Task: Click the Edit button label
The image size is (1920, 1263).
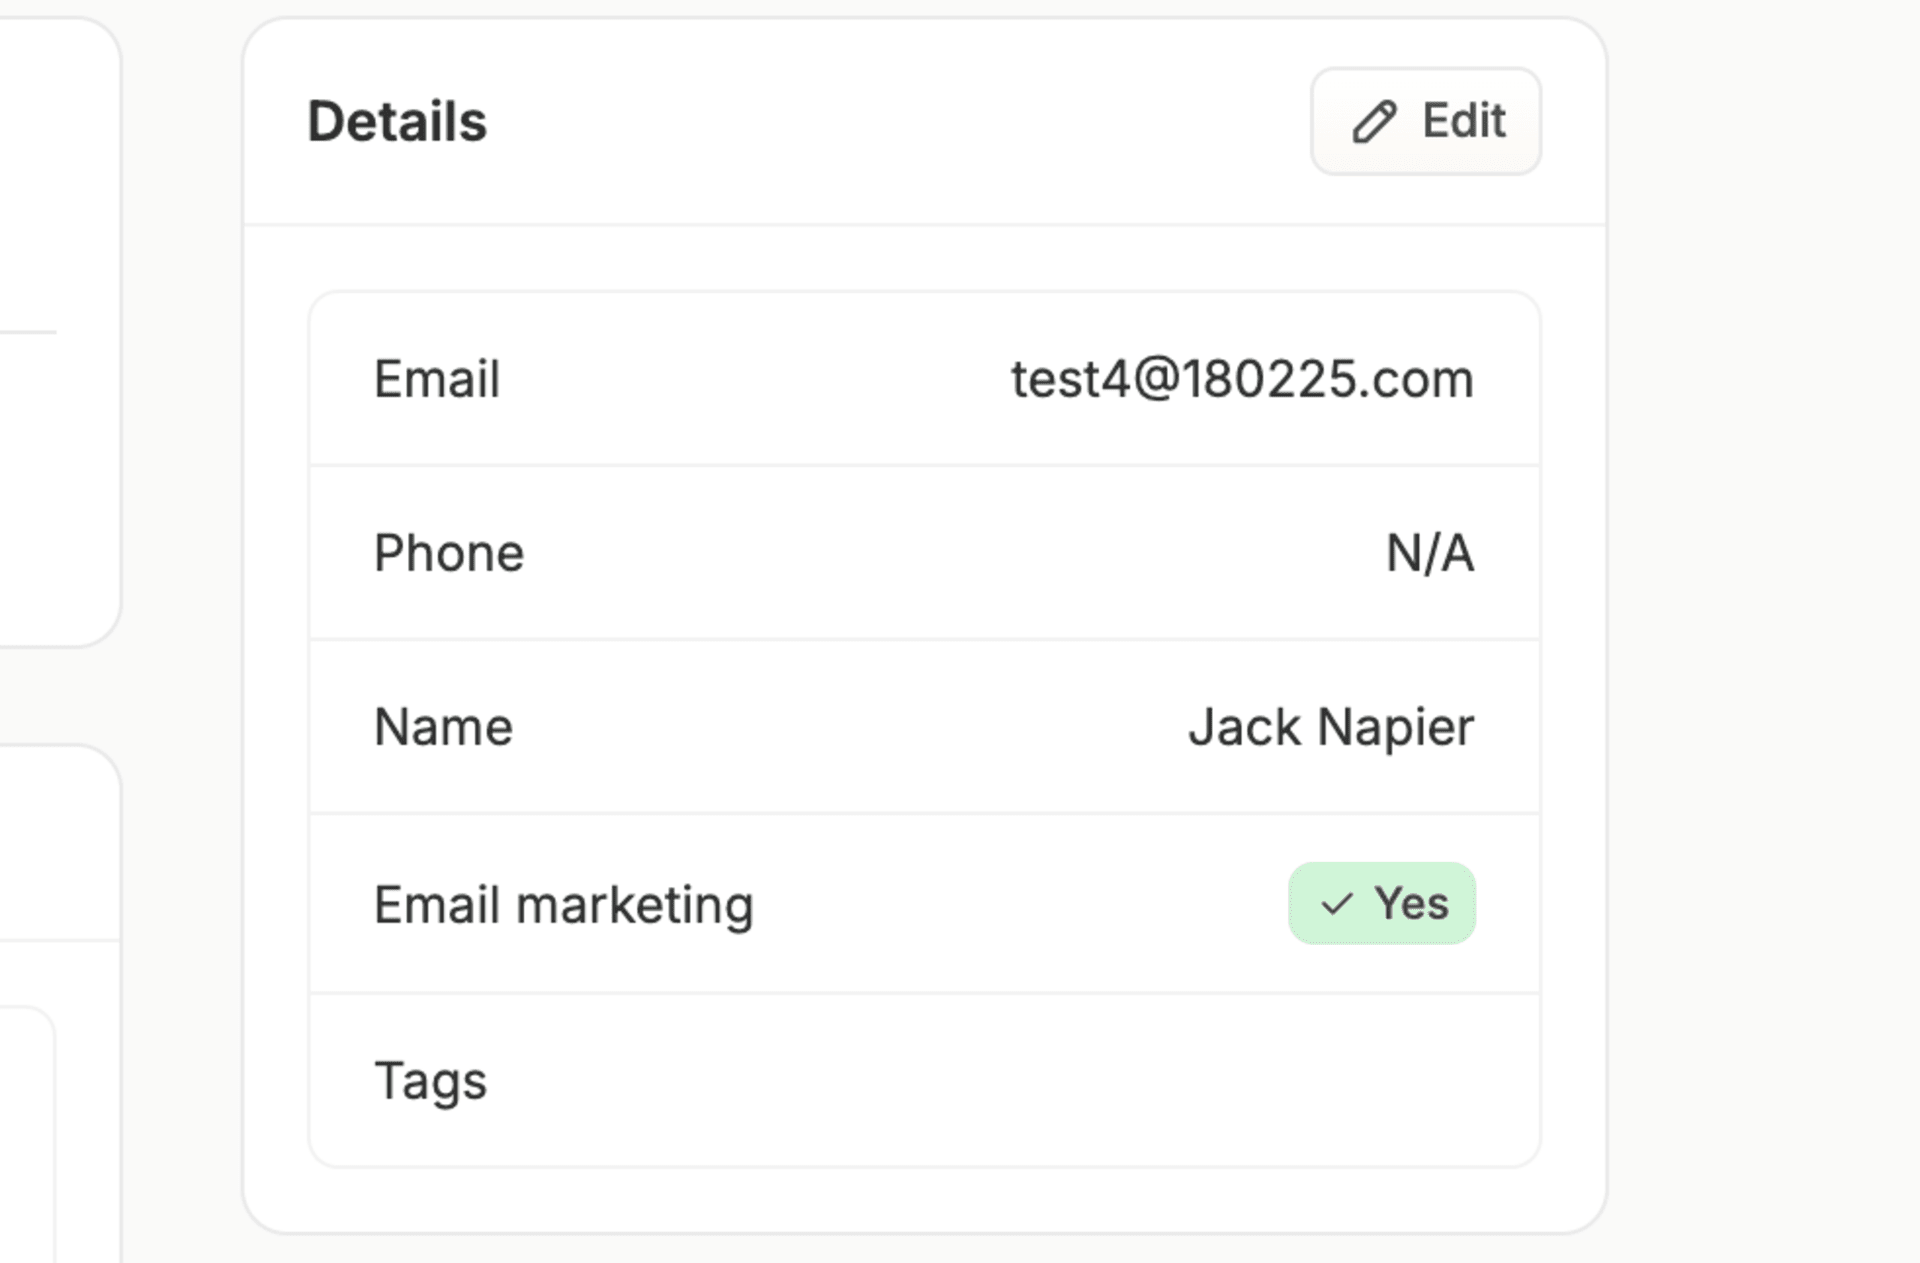Action: (1464, 121)
